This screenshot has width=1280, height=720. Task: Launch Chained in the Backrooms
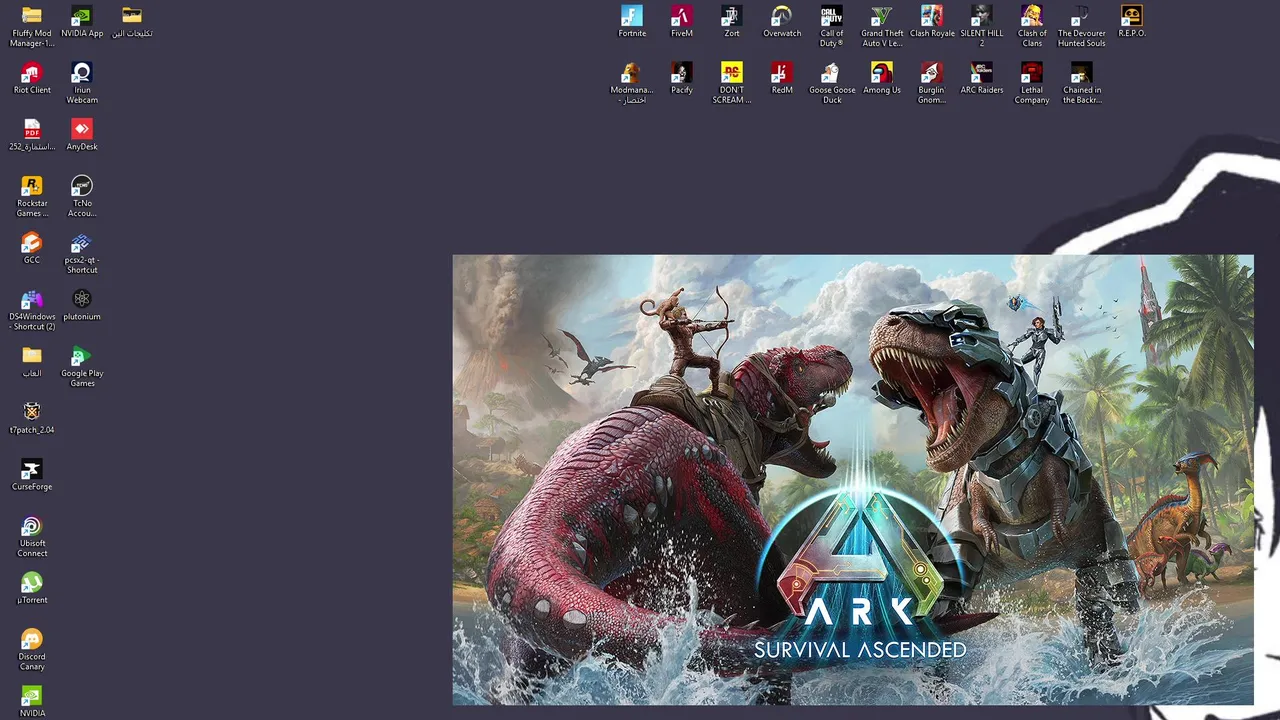[x=1082, y=73]
